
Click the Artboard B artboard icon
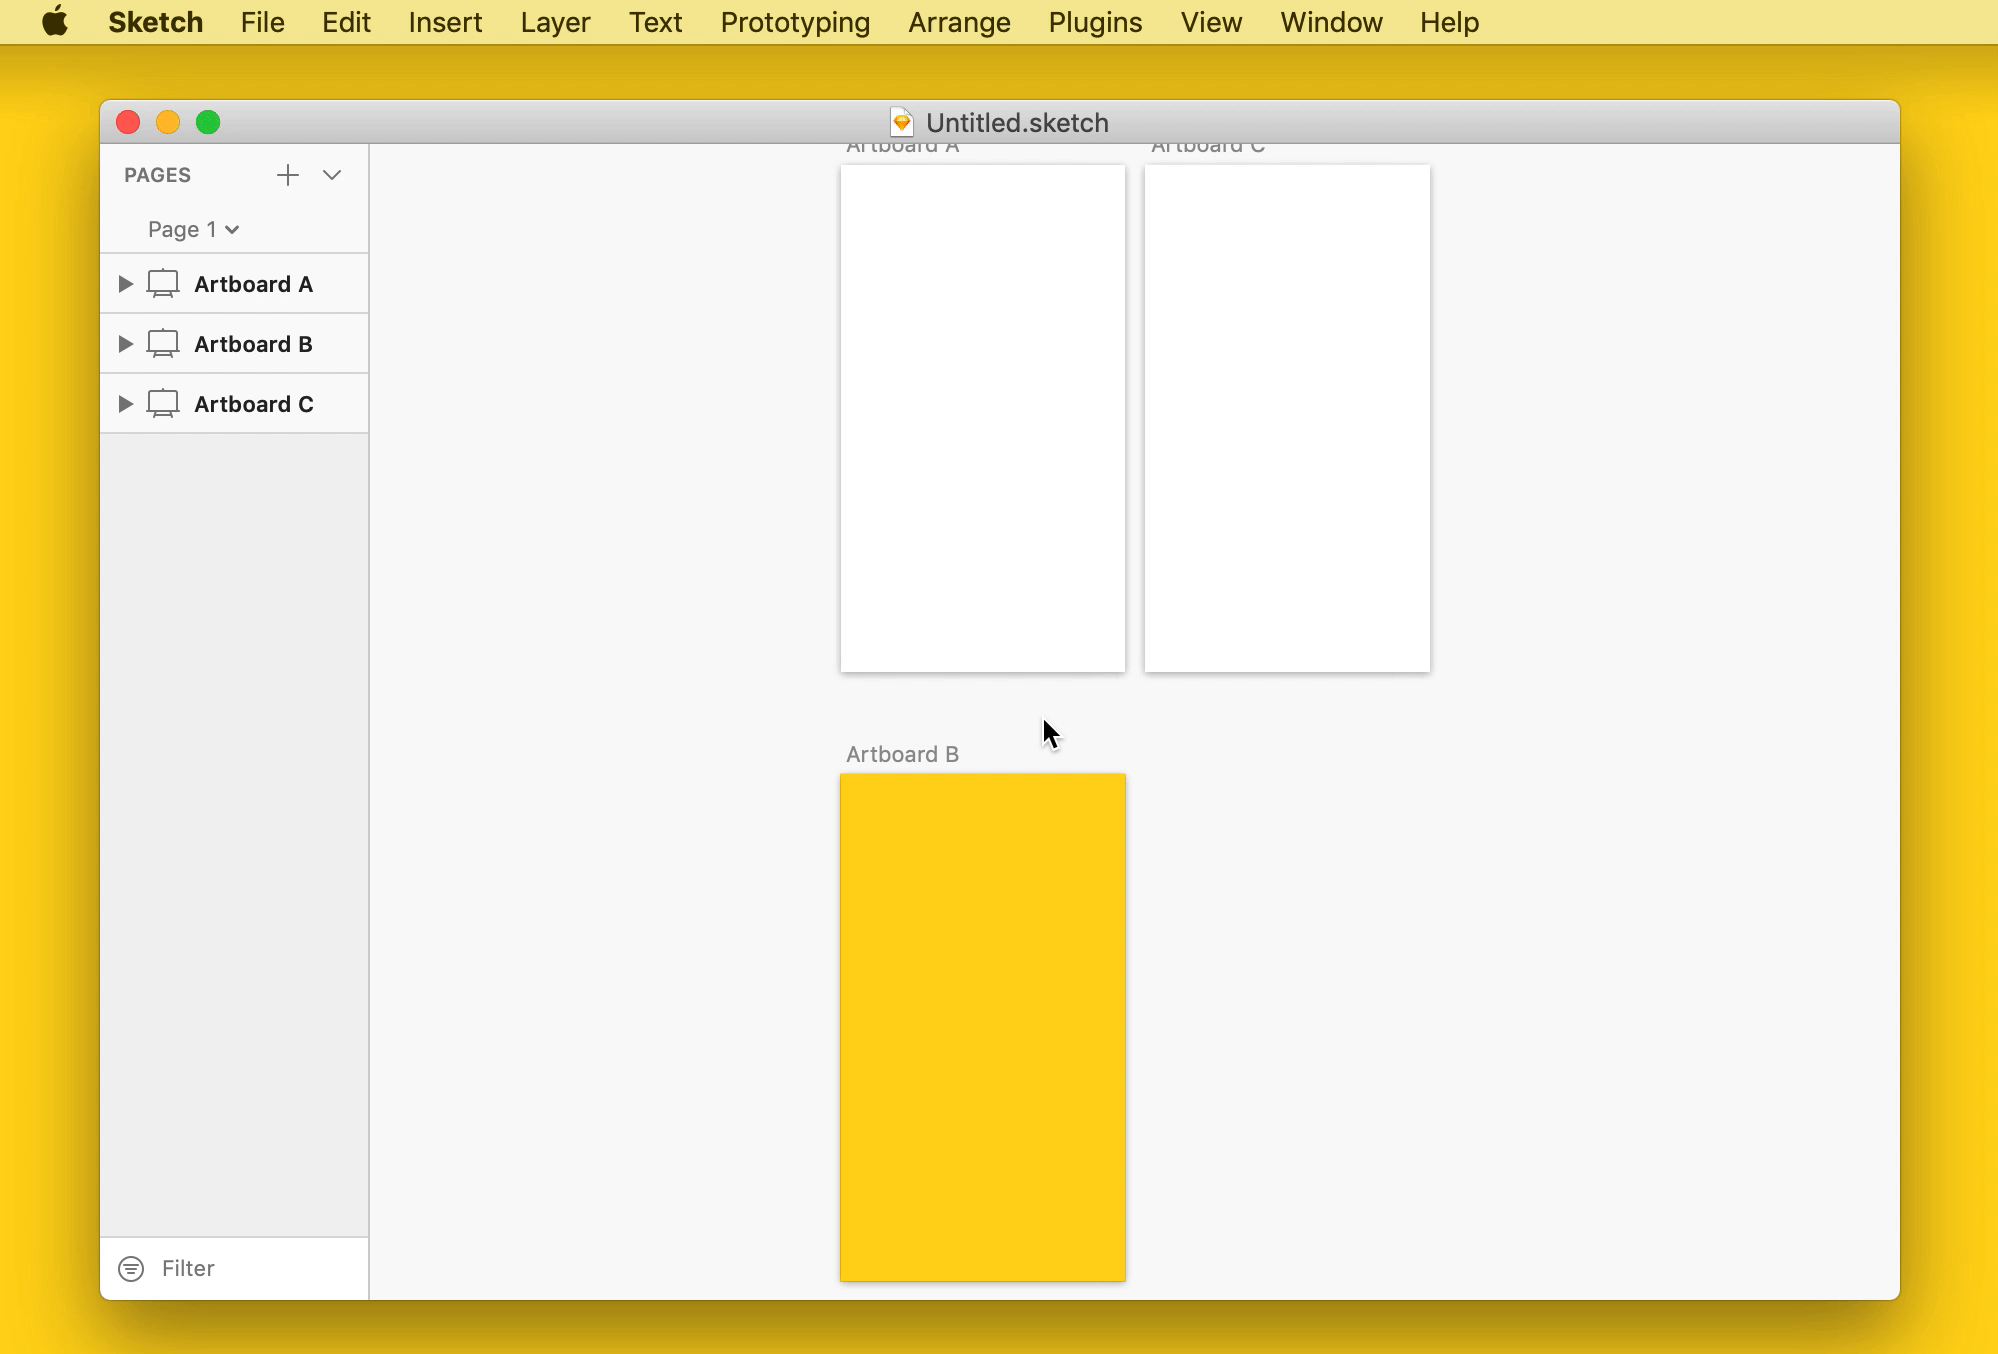pyautogui.click(x=163, y=344)
